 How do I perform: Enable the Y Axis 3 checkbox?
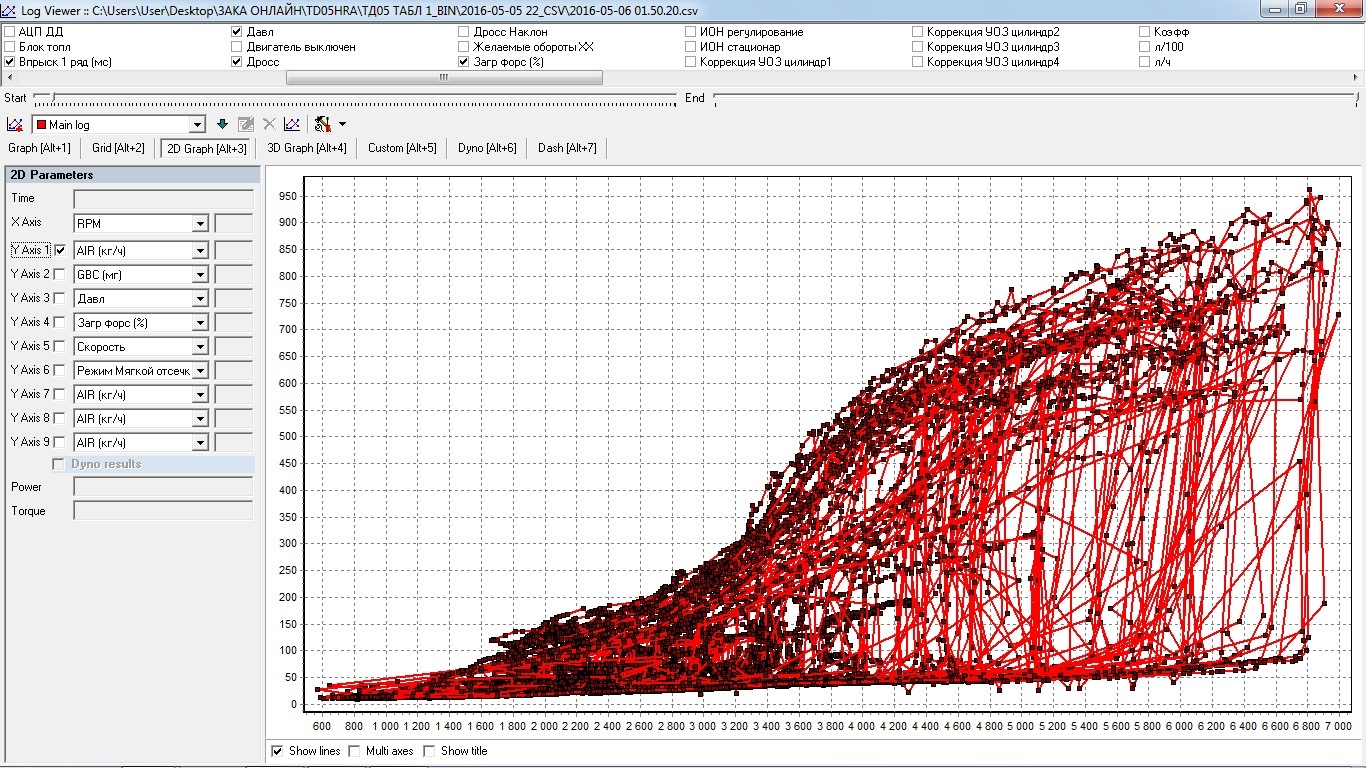point(60,298)
